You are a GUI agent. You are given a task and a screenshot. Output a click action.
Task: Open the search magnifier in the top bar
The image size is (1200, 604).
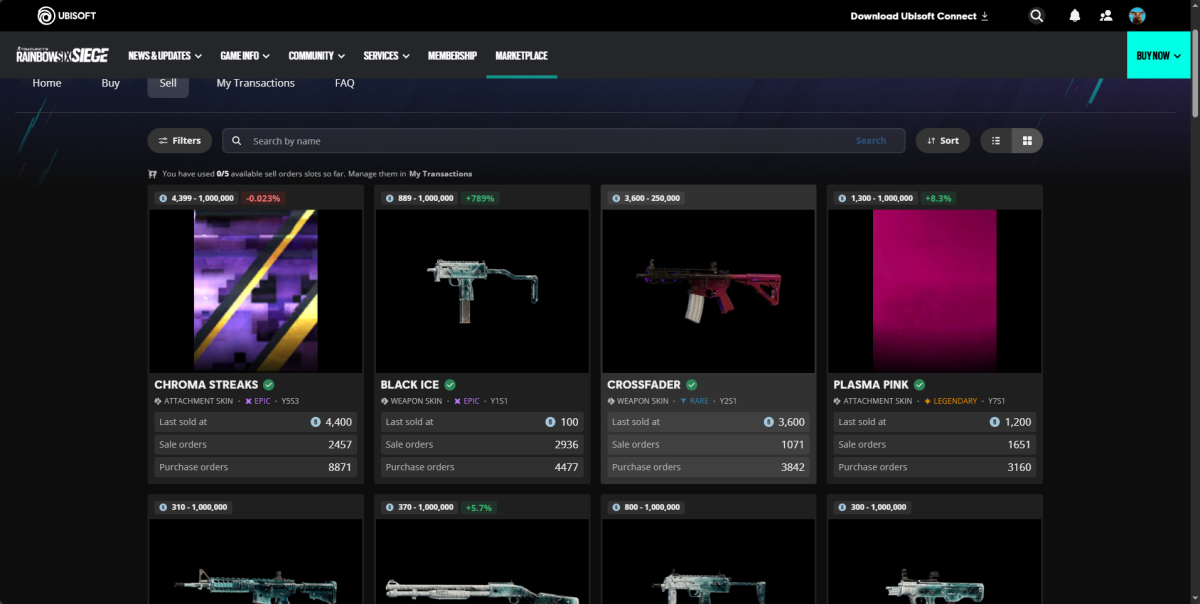click(1037, 16)
